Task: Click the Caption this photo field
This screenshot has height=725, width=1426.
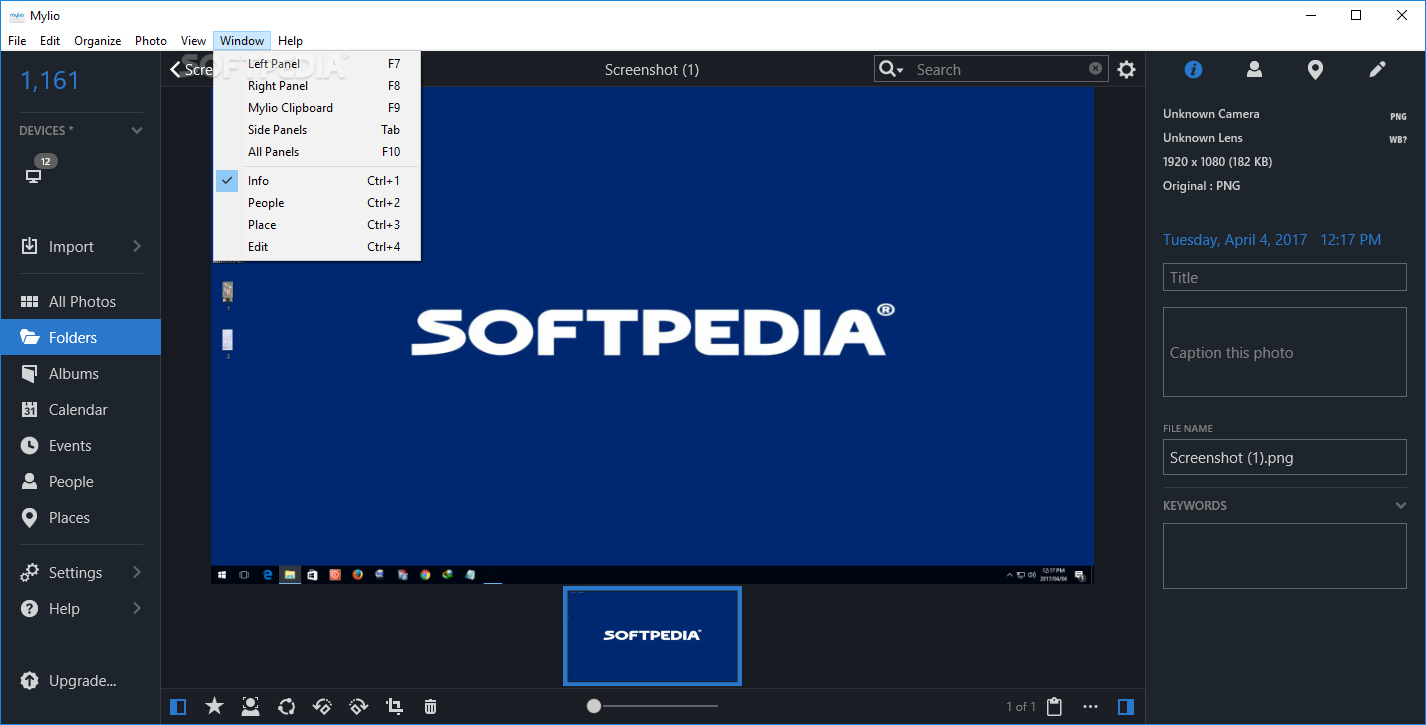Action: [1285, 352]
